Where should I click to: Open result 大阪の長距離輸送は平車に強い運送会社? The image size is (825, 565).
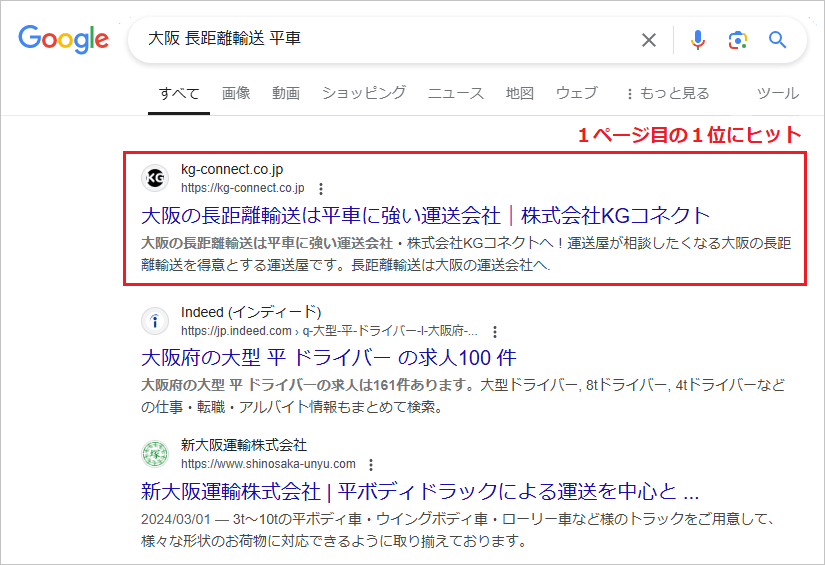425,216
